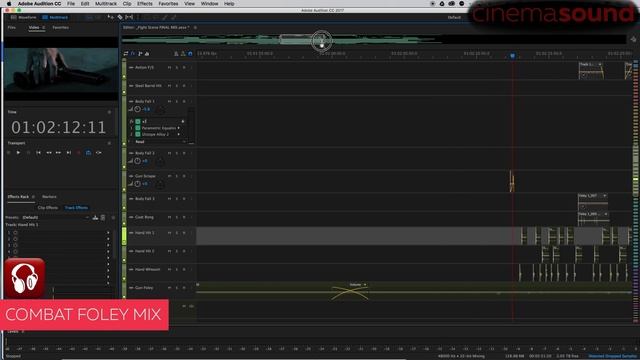
Task: Select the Razor tool in toolbar
Action: [x=120, y=17]
